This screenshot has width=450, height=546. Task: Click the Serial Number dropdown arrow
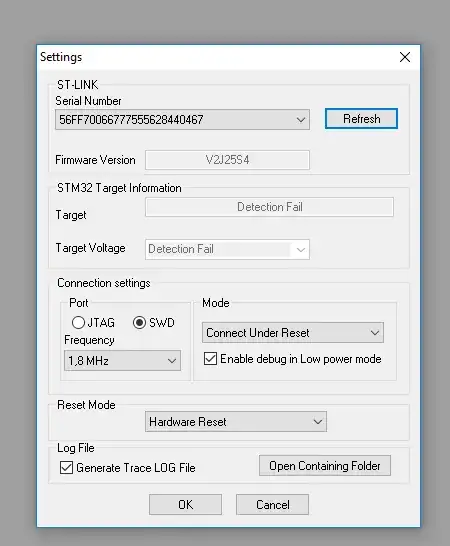(301, 120)
